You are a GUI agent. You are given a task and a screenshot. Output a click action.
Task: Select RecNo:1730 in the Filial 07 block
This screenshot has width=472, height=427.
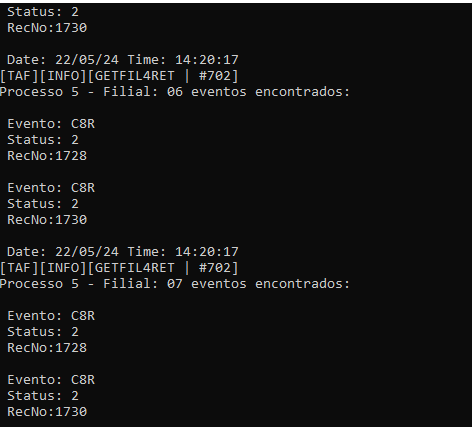pyautogui.click(x=47, y=412)
